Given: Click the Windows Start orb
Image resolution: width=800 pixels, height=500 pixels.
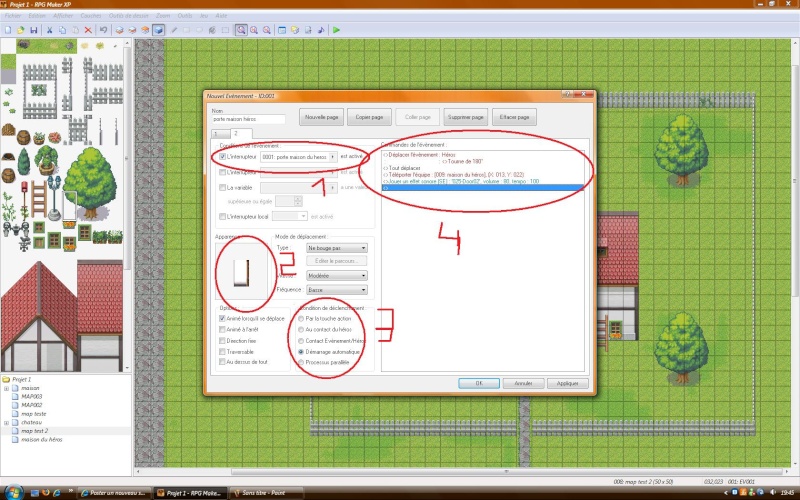Looking at the screenshot, I should point(14,492).
